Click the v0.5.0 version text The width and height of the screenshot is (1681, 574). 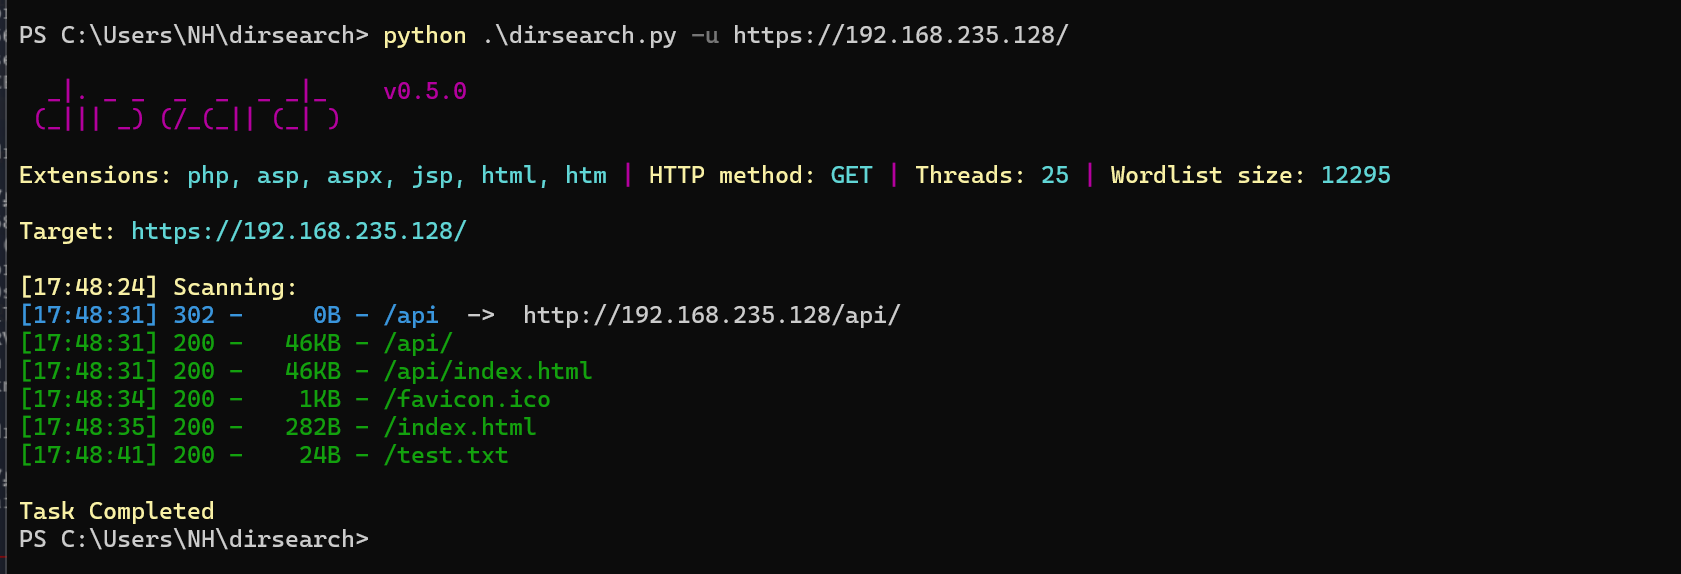pyautogui.click(x=425, y=91)
